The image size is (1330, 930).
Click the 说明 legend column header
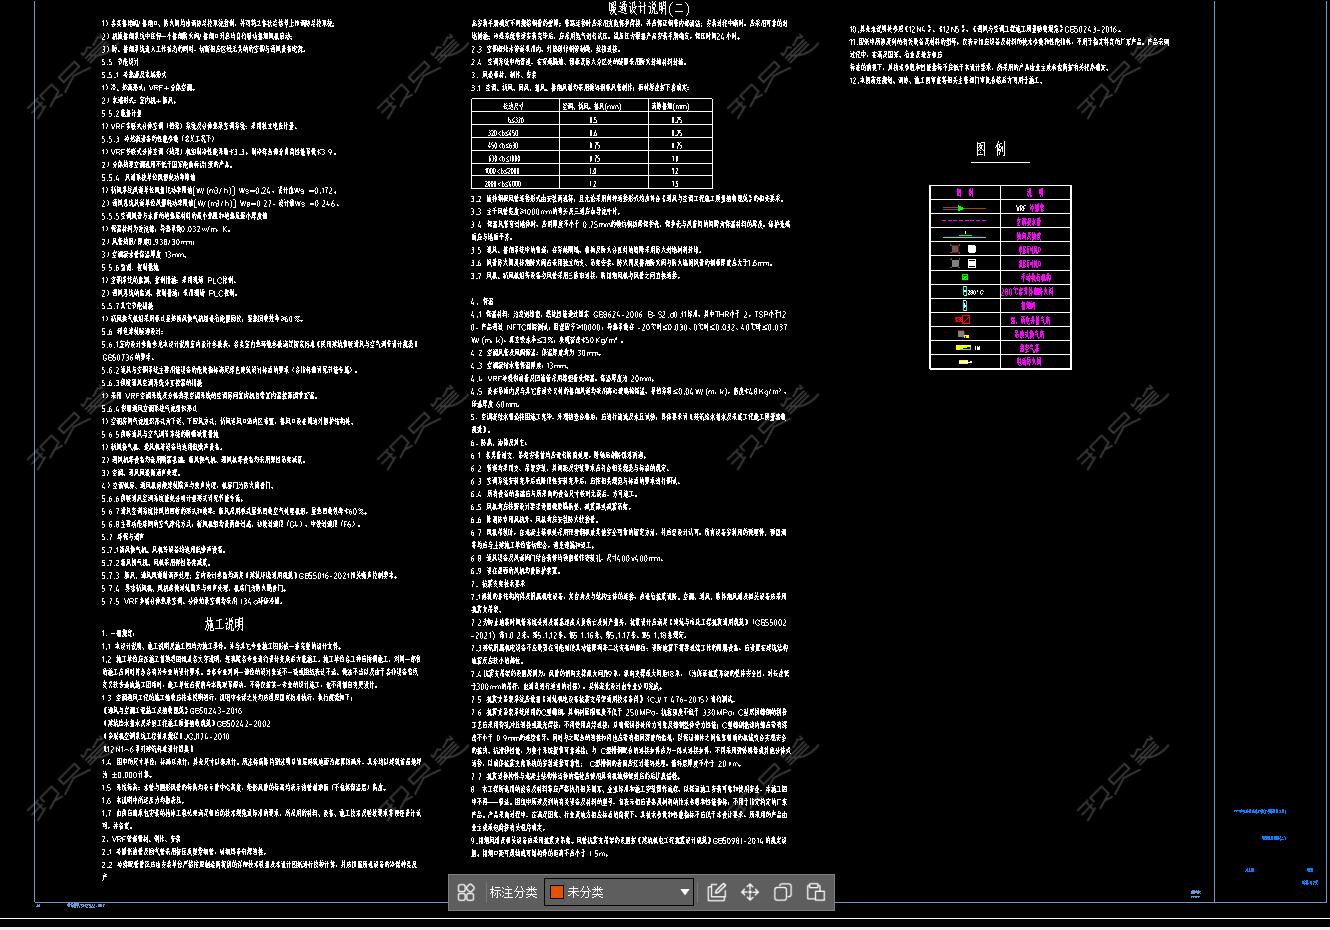click(x=1035, y=192)
